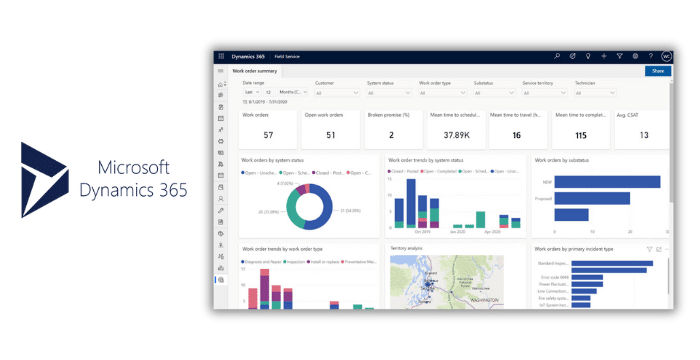Click the person icon in sidebar
The height and width of the screenshot is (360, 700).
221,199
